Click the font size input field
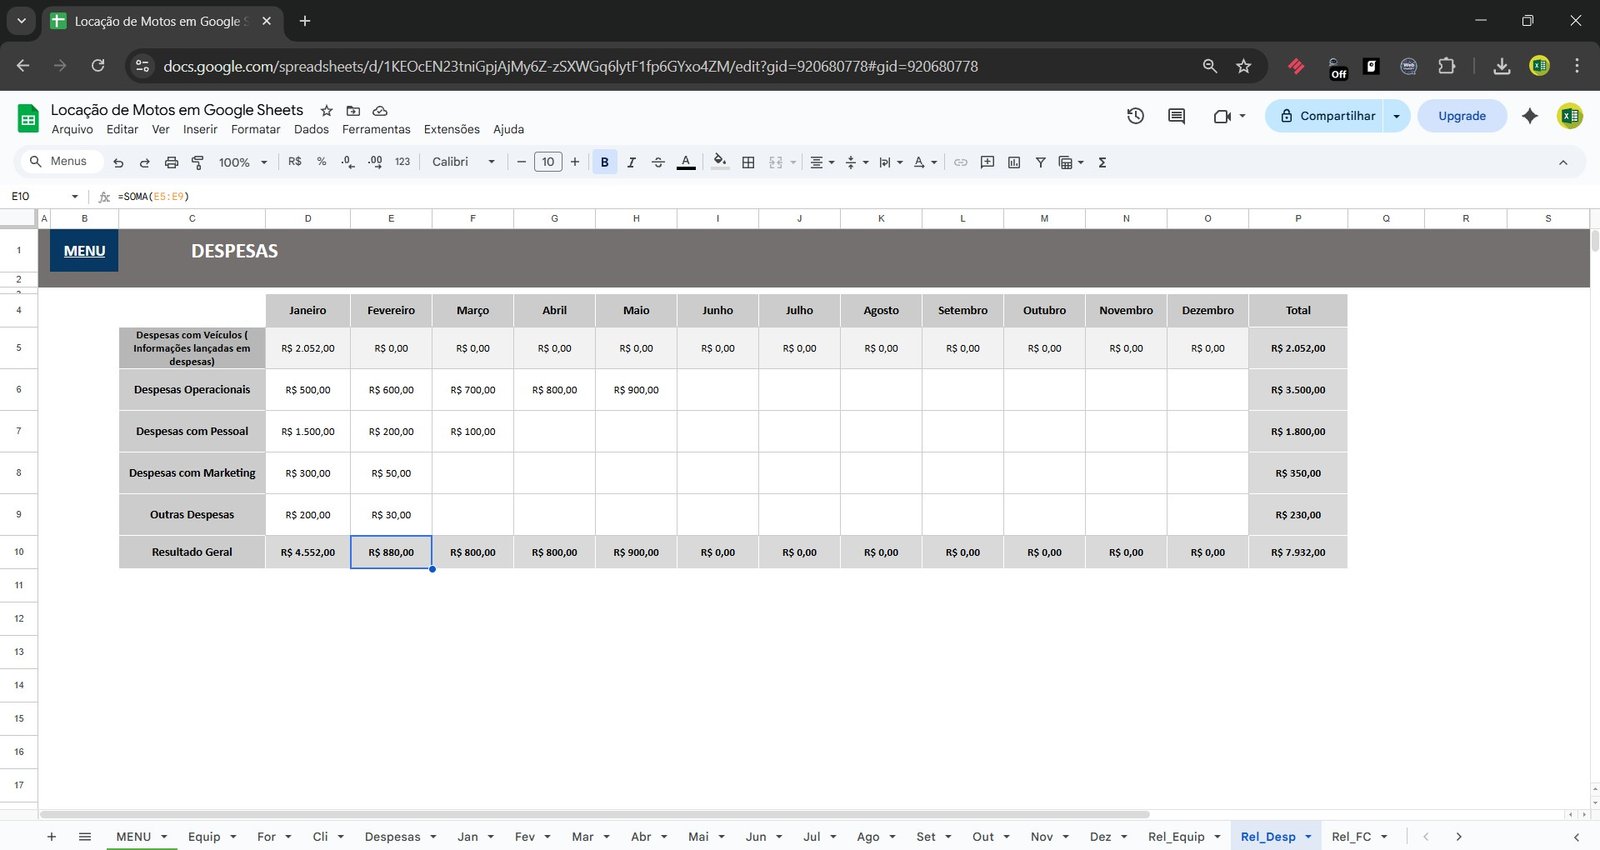The width and height of the screenshot is (1600, 850). click(x=548, y=162)
